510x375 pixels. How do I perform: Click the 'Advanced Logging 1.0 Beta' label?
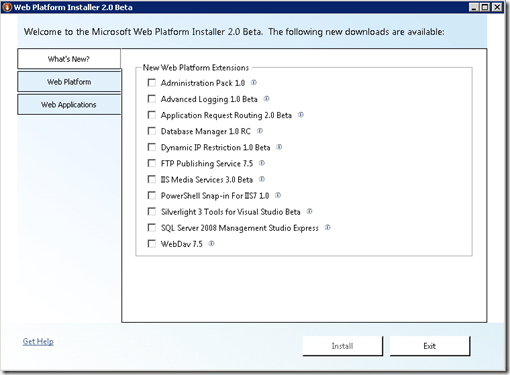pyautogui.click(x=209, y=99)
